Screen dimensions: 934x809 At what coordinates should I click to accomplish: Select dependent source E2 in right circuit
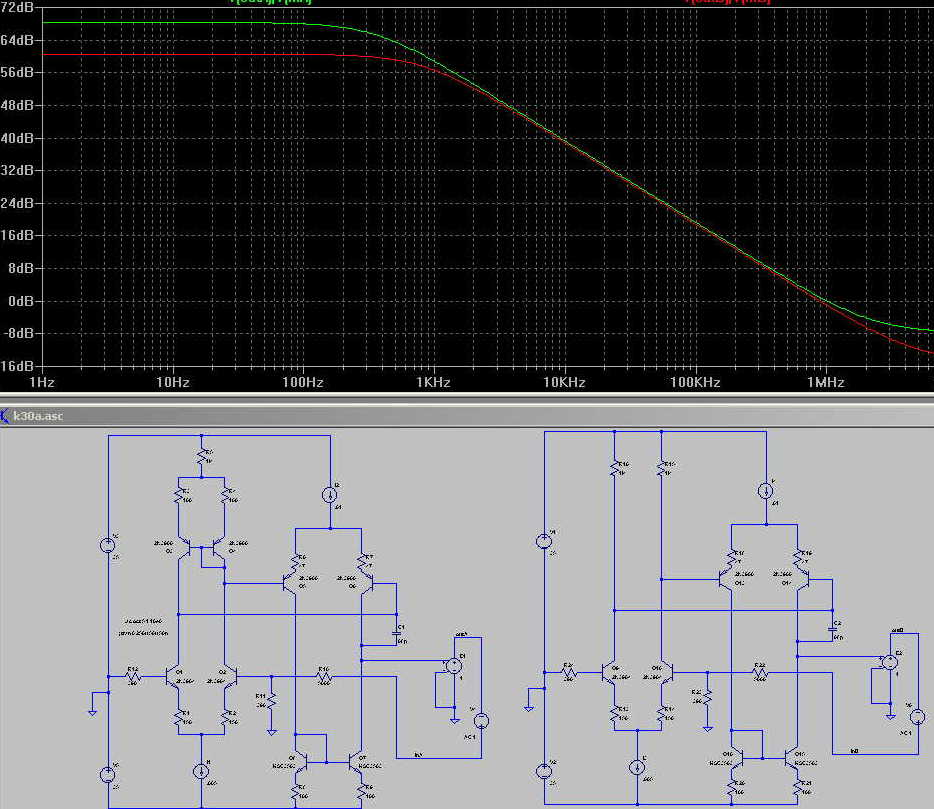[890, 662]
